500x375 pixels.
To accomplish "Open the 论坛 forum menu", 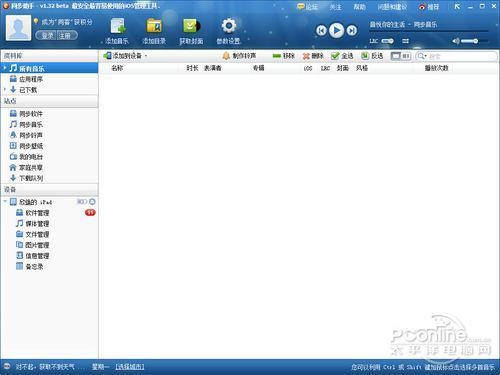I will (x=307, y=7).
